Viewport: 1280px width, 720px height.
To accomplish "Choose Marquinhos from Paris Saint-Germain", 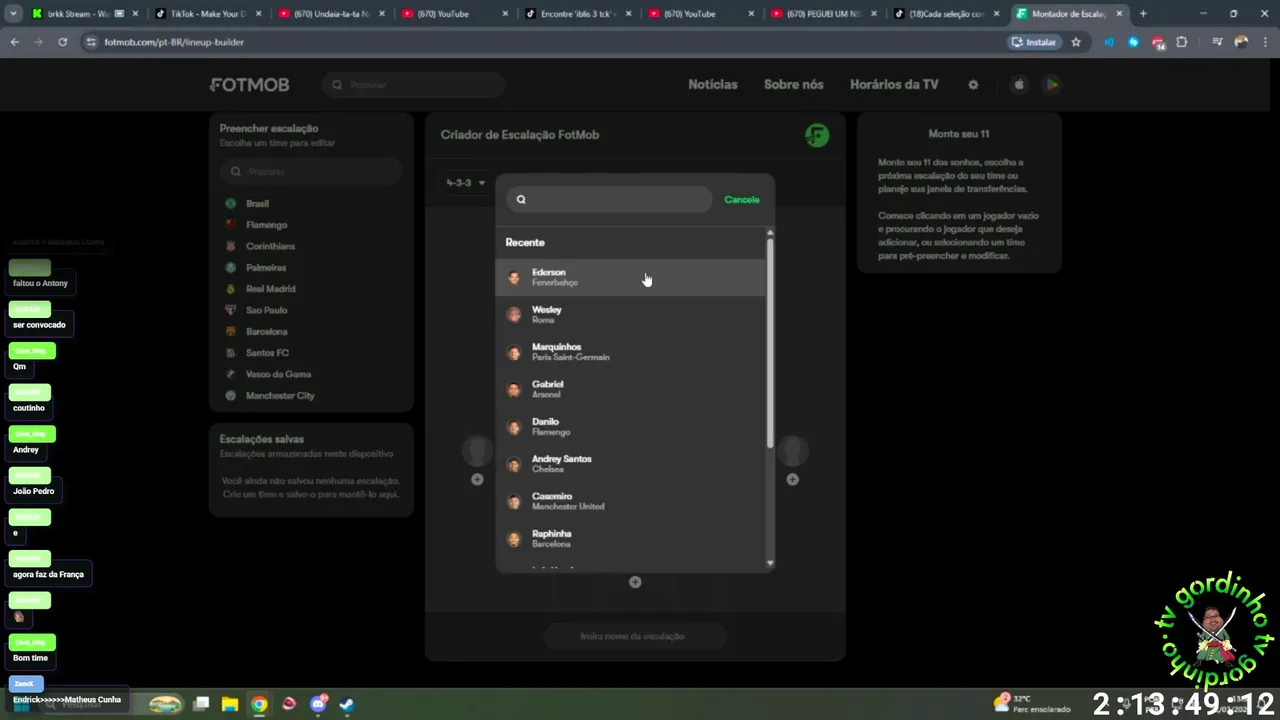I will point(630,352).
